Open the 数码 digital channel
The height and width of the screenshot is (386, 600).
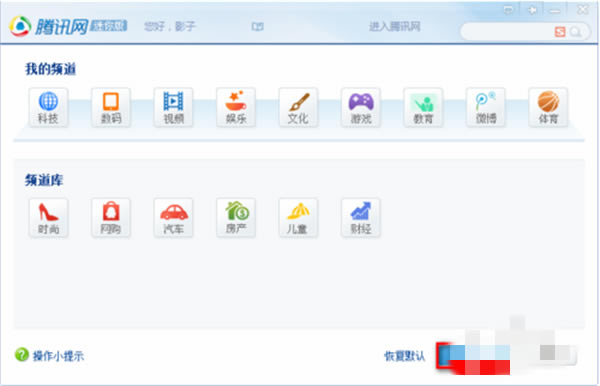click(x=111, y=107)
